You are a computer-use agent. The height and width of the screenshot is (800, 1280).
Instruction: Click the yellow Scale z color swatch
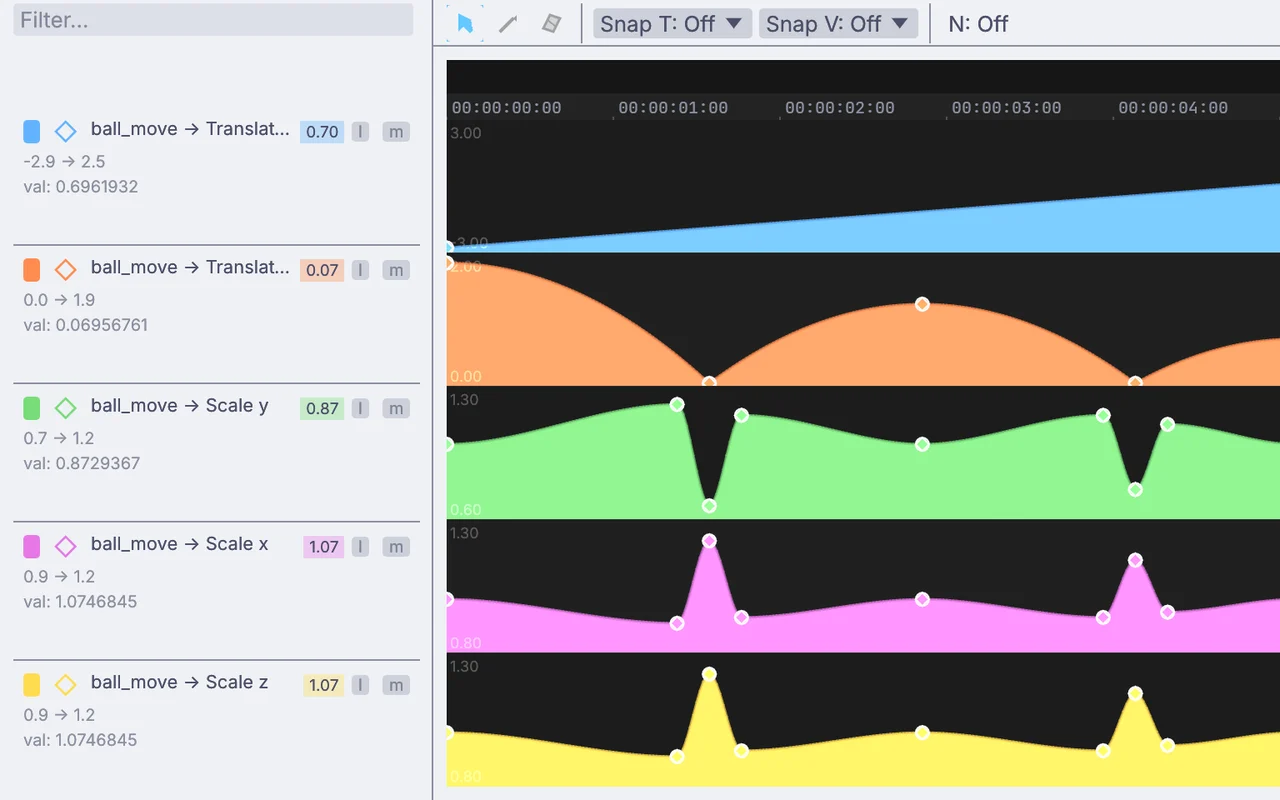coord(31,685)
